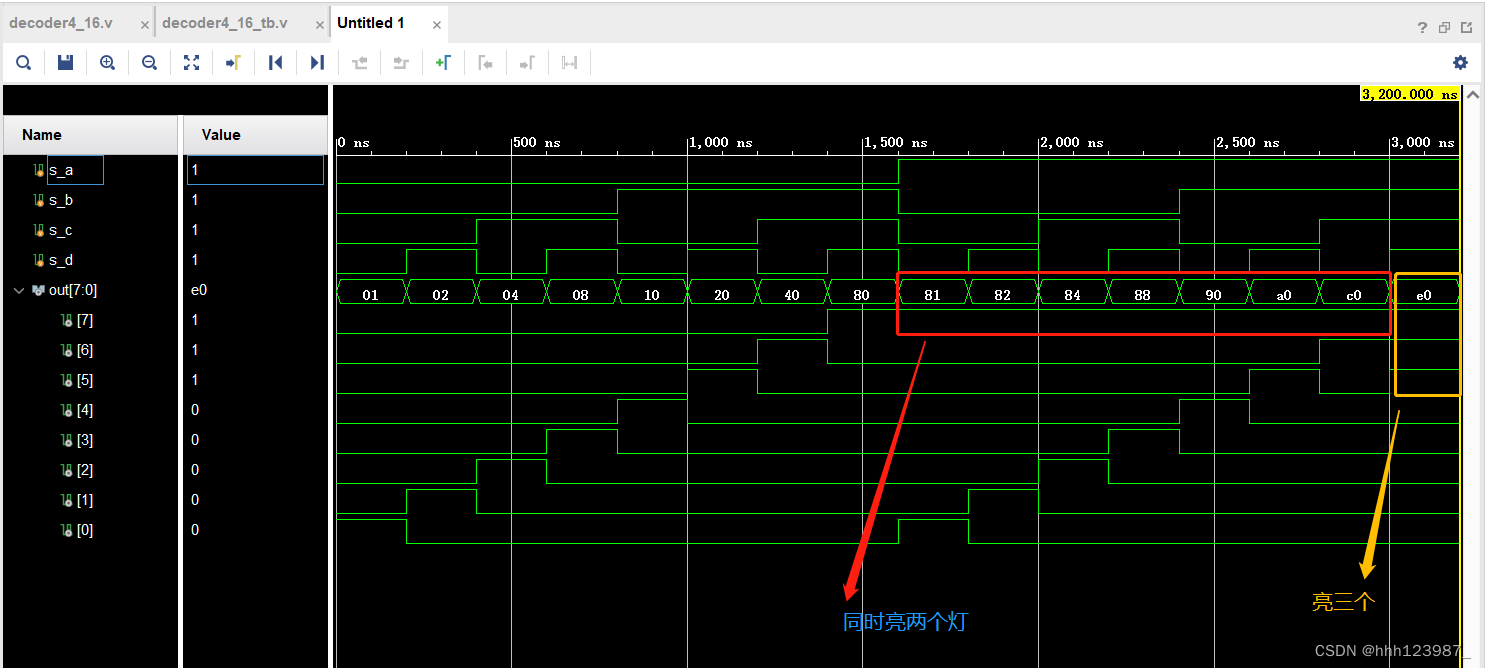Switch to decoder4_16.v tab
1486x668 pixels.
point(61,23)
